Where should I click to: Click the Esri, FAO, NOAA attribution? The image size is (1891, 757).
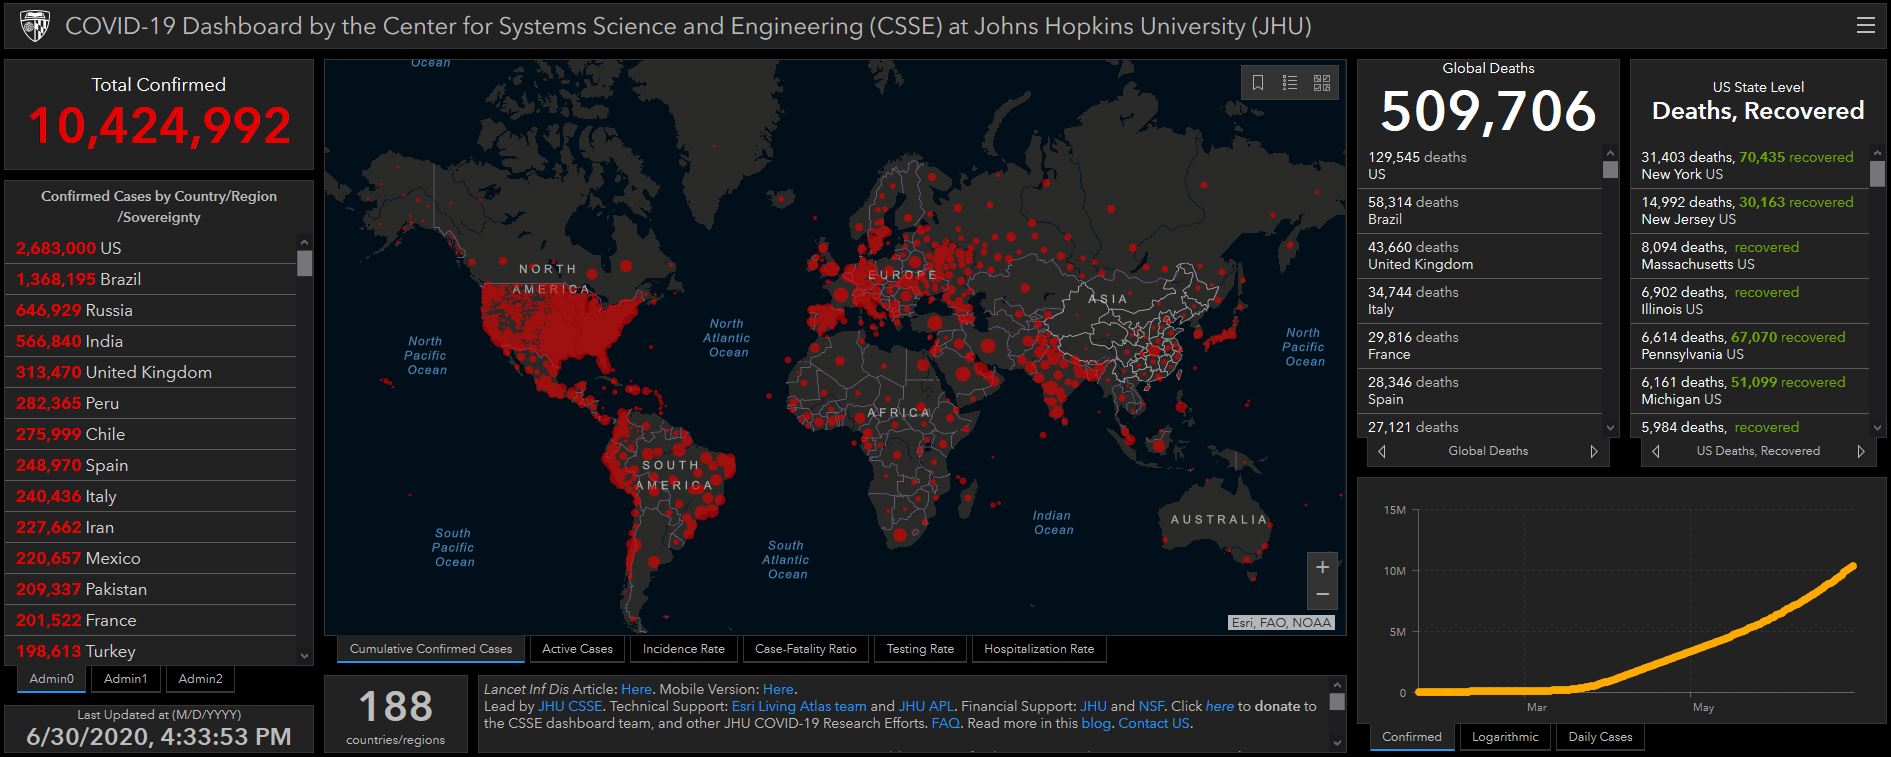(x=1281, y=622)
